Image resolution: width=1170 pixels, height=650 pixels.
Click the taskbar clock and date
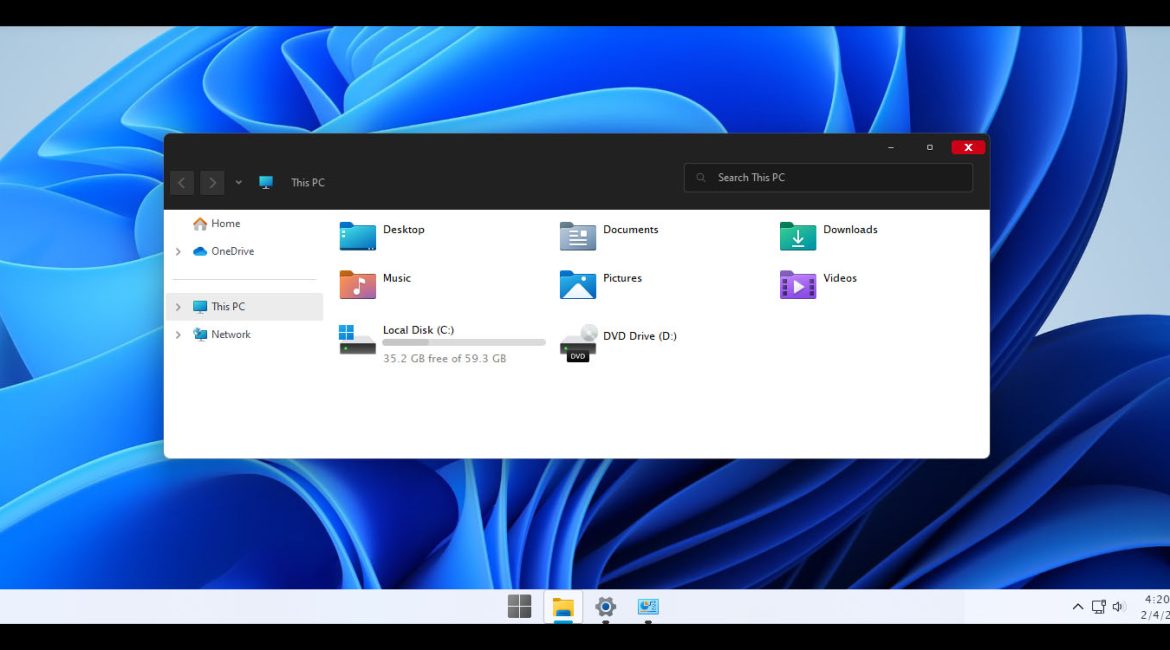(x=1155, y=607)
